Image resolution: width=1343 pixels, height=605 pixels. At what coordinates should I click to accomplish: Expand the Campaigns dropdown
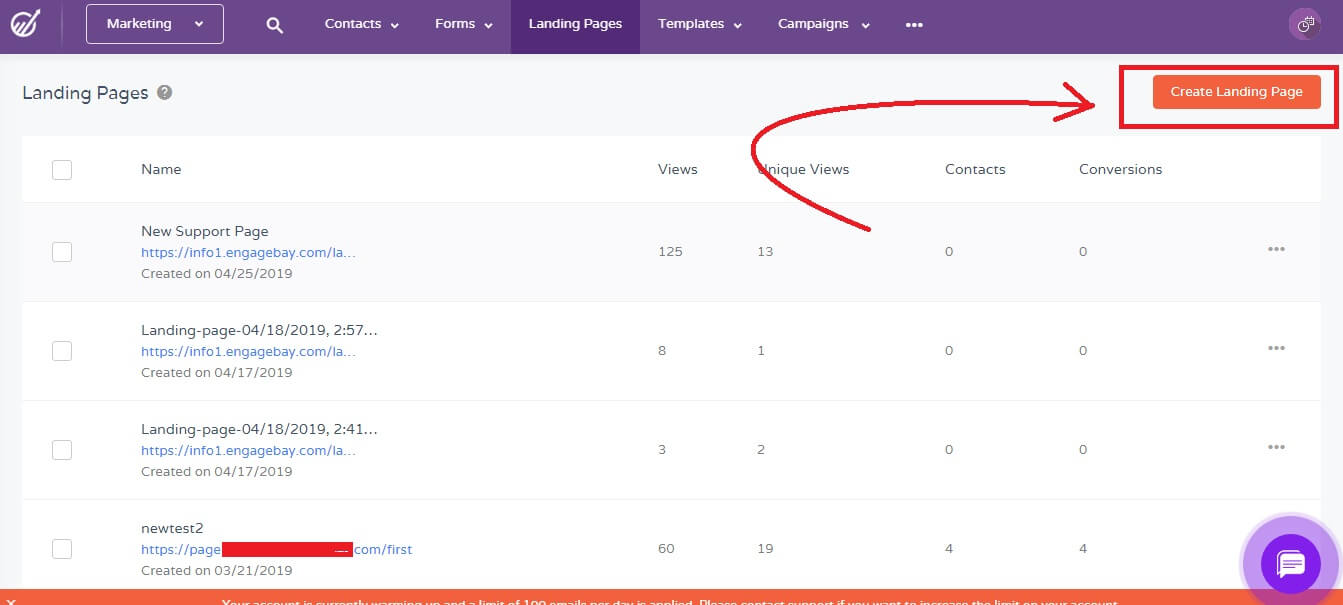click(822, 23)
